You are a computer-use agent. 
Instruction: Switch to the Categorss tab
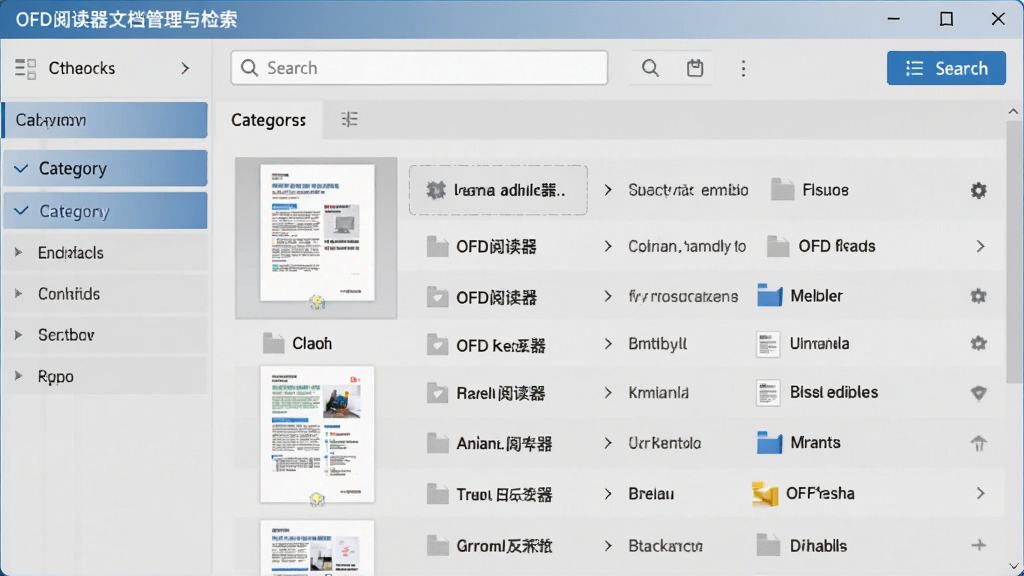[268, 120]
